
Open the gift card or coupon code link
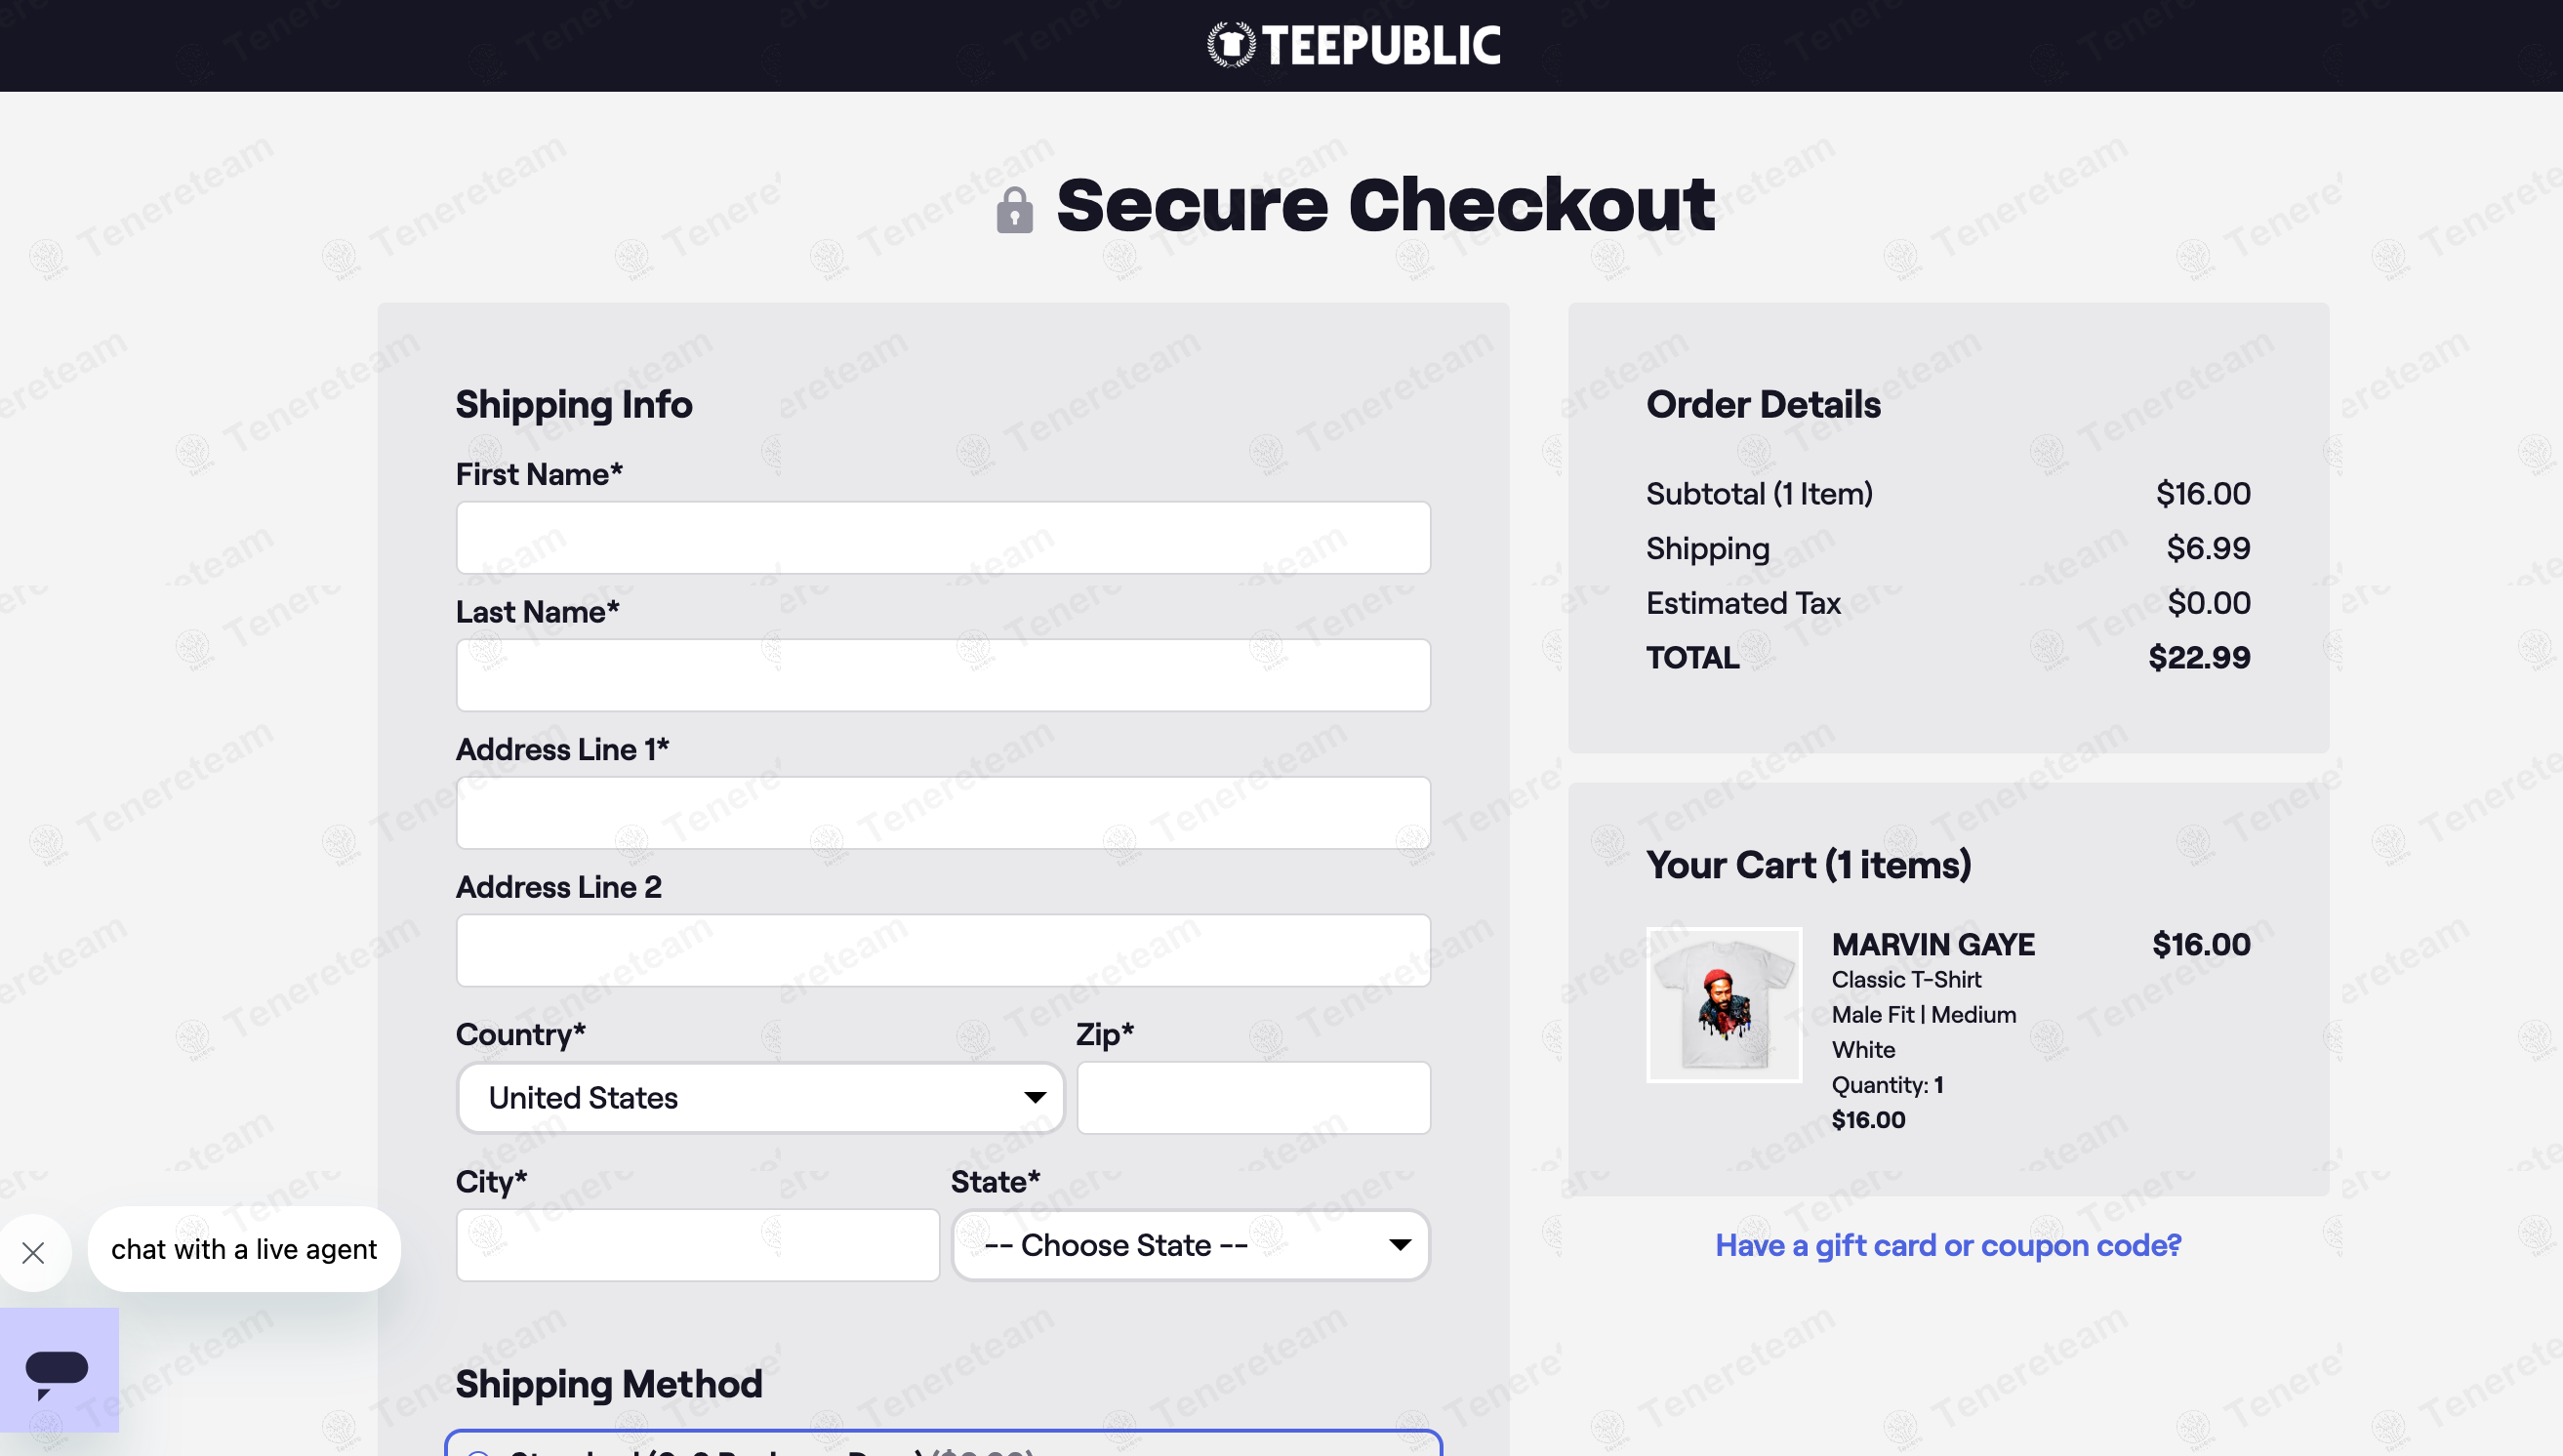tap(1948, 1245)
